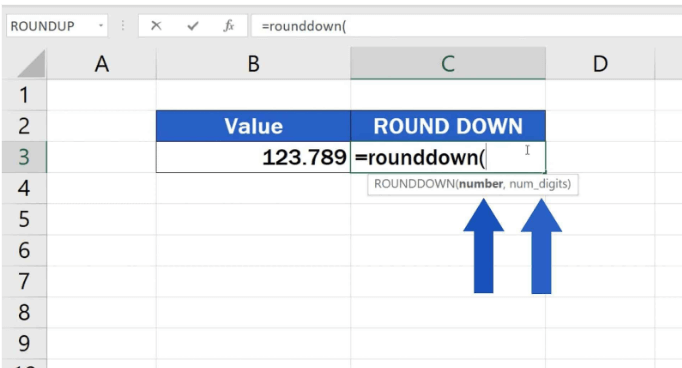
Task: Select column B header
Action: (253, 64)
